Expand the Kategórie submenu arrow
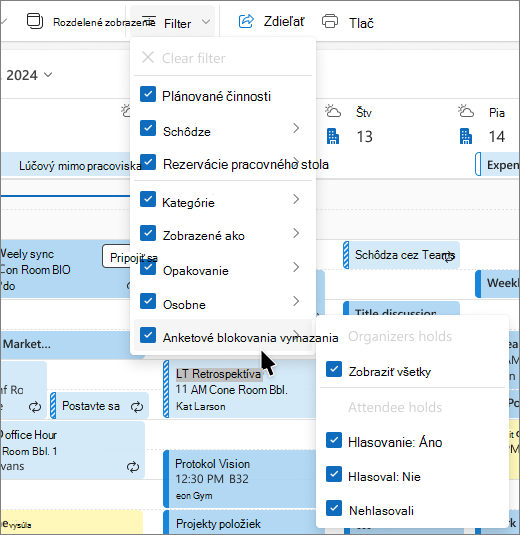Viewport: 520px width, 535px height. (296, 199)
